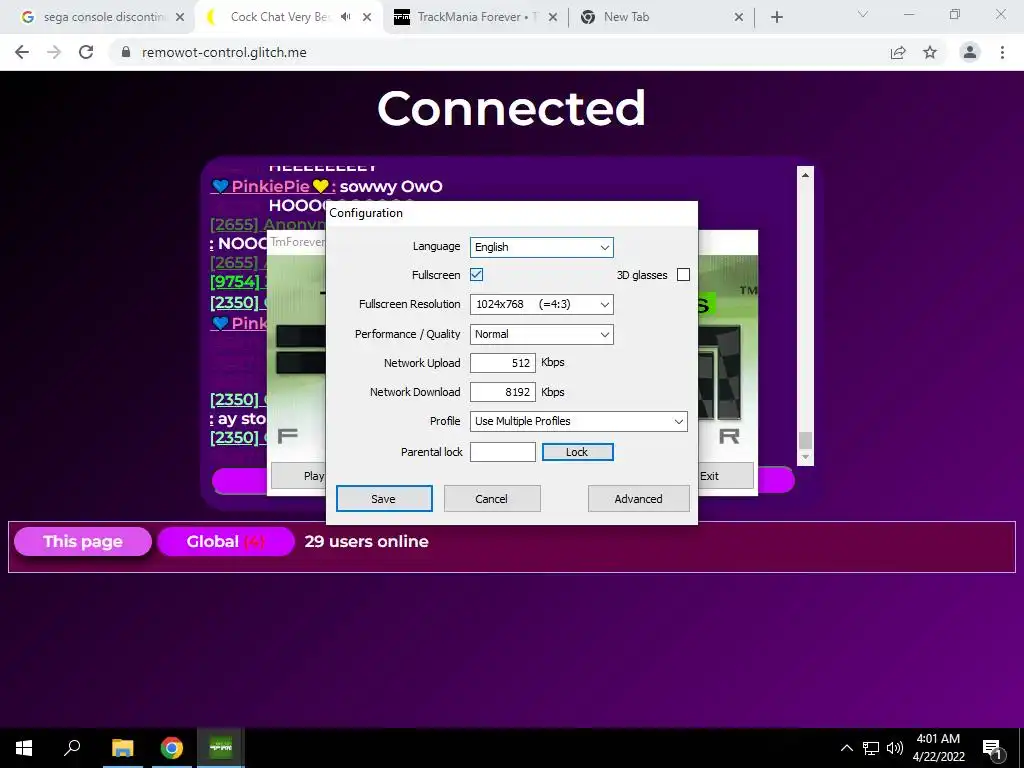Open a new browser tab with plus

point(776,17)
